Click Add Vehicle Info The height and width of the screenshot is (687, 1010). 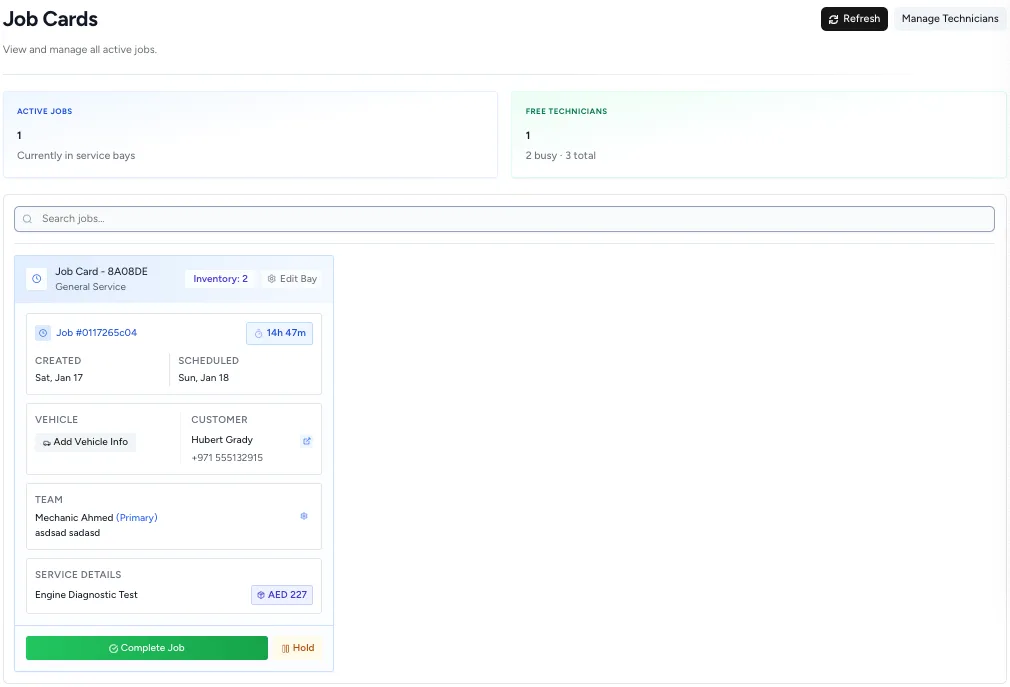(x=85, y=442)
